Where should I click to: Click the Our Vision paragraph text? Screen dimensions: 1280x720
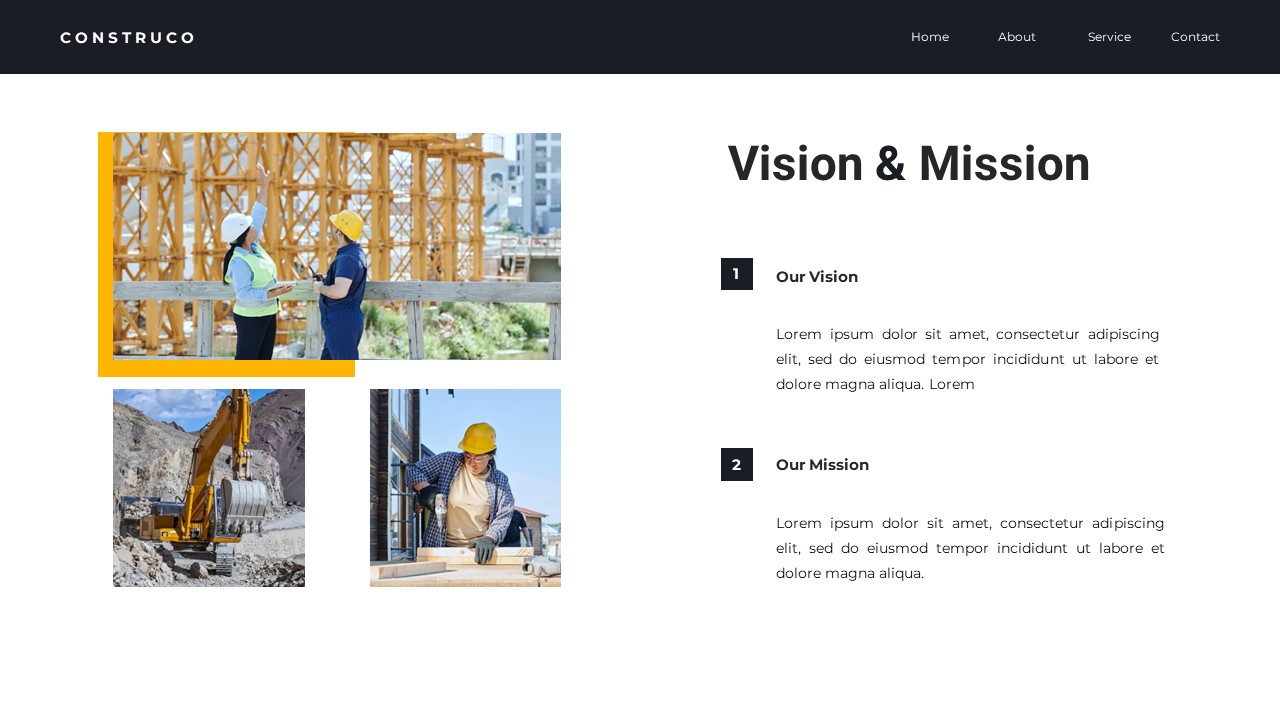(967, 359)
